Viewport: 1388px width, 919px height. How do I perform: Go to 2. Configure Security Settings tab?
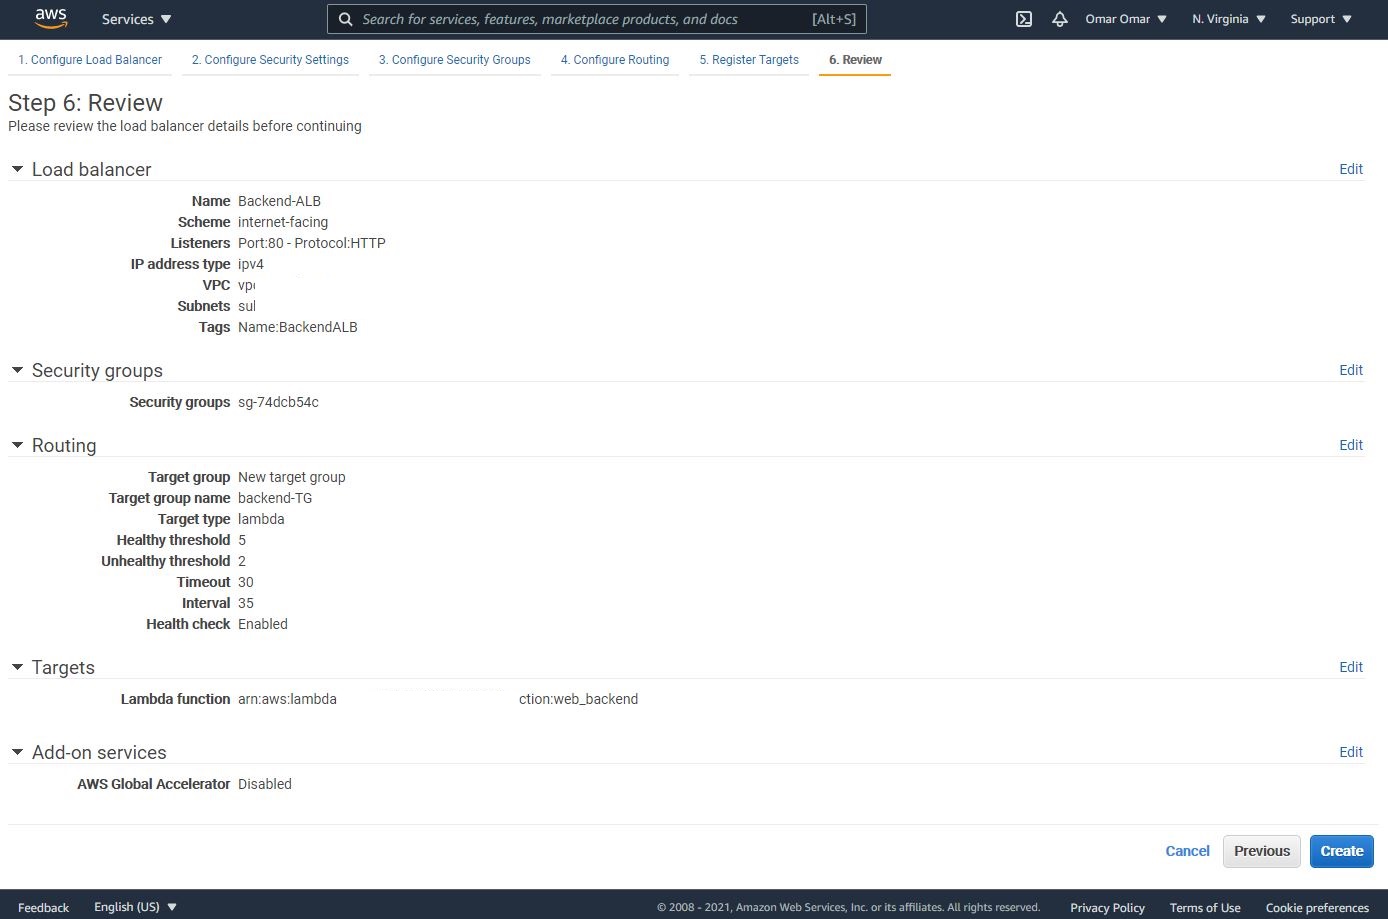point(270,60)
